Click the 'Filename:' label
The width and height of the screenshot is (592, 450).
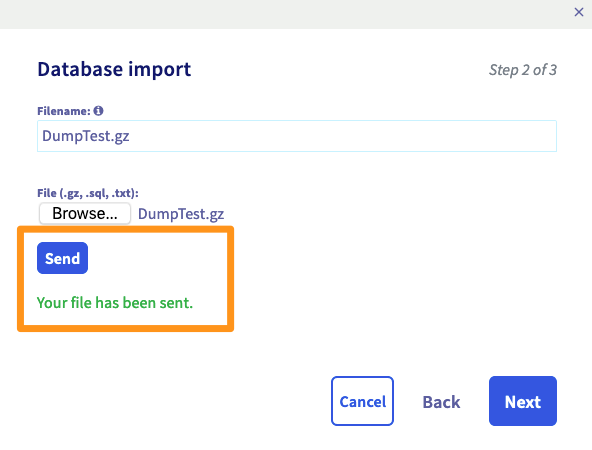(x=64, y=111)
